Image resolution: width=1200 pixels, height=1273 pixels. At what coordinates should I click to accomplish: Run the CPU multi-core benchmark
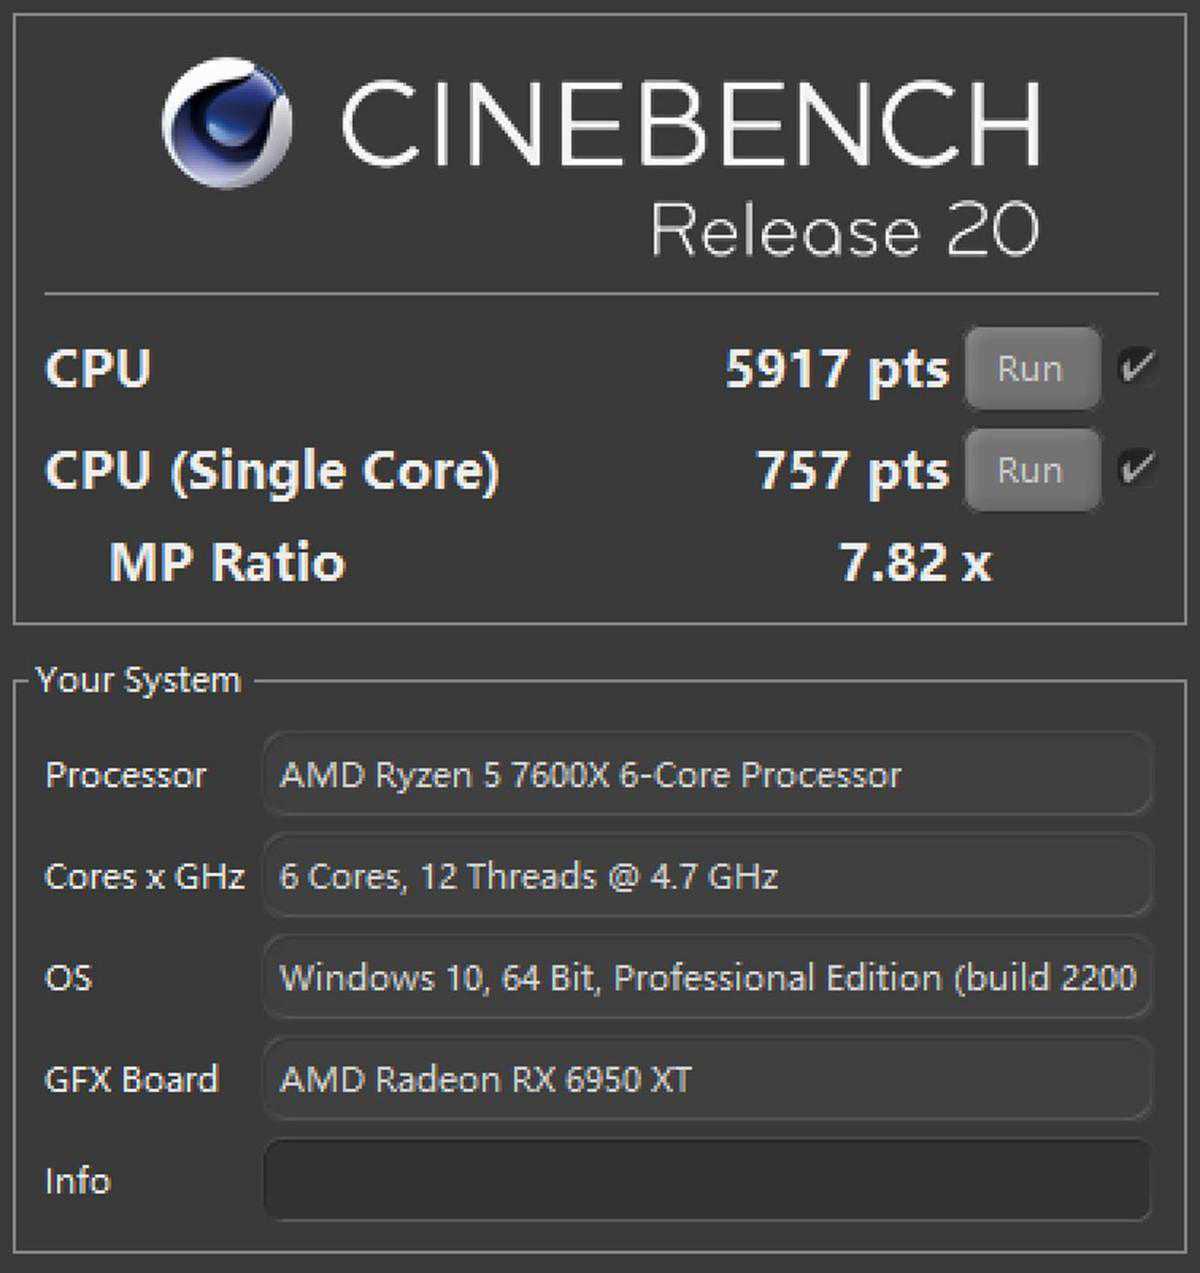(1031, 368)
